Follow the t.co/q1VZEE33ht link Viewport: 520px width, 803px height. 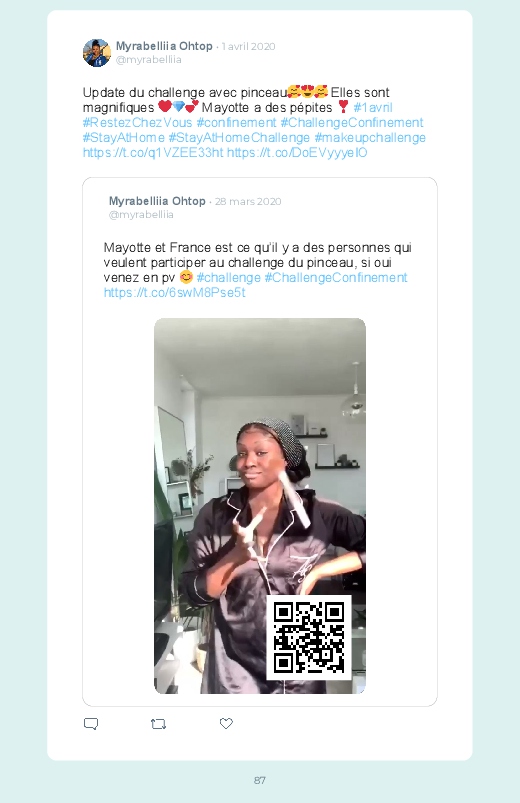(153, 153)
